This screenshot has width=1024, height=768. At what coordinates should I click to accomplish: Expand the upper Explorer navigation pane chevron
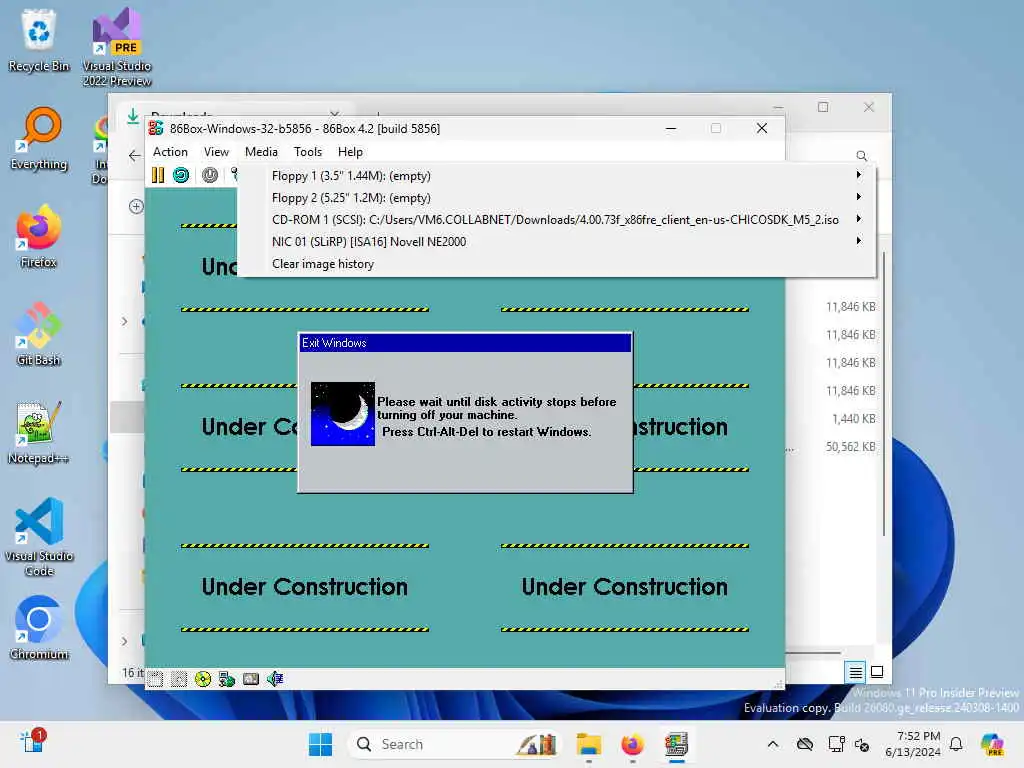pyautogui.click(x=124, y=321)
